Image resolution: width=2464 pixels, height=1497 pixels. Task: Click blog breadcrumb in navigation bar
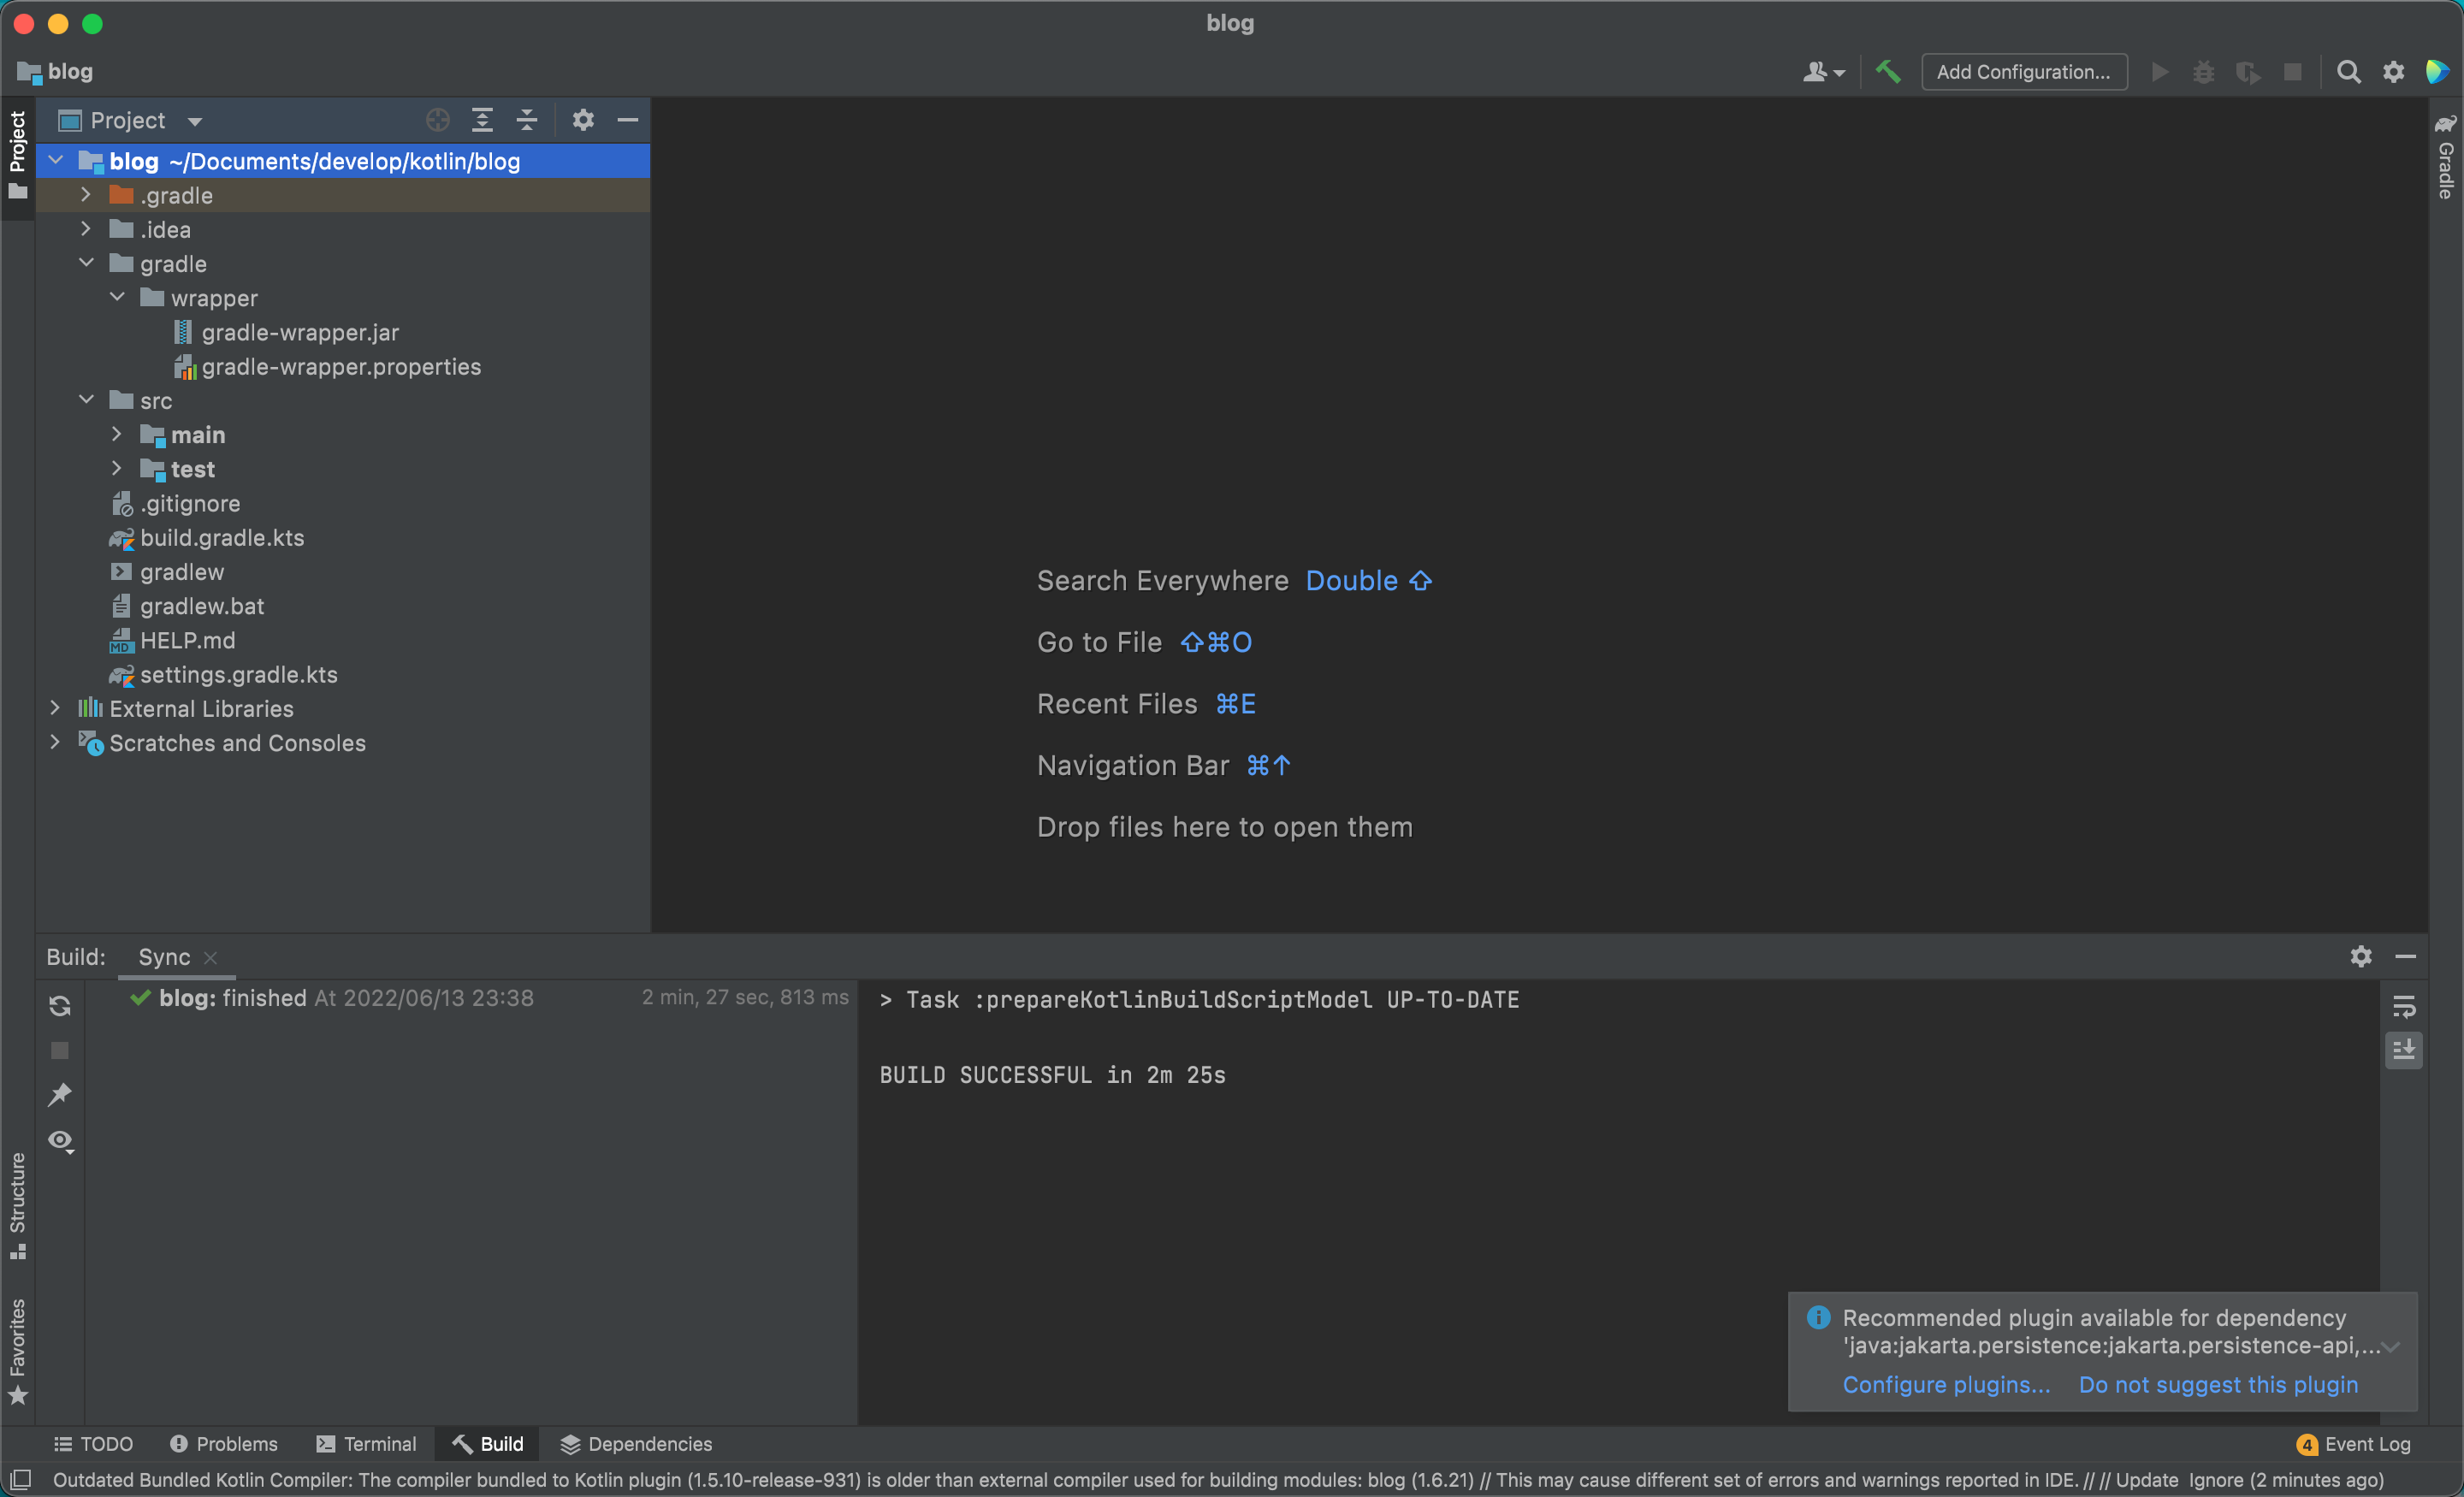[x=56, y=72]
